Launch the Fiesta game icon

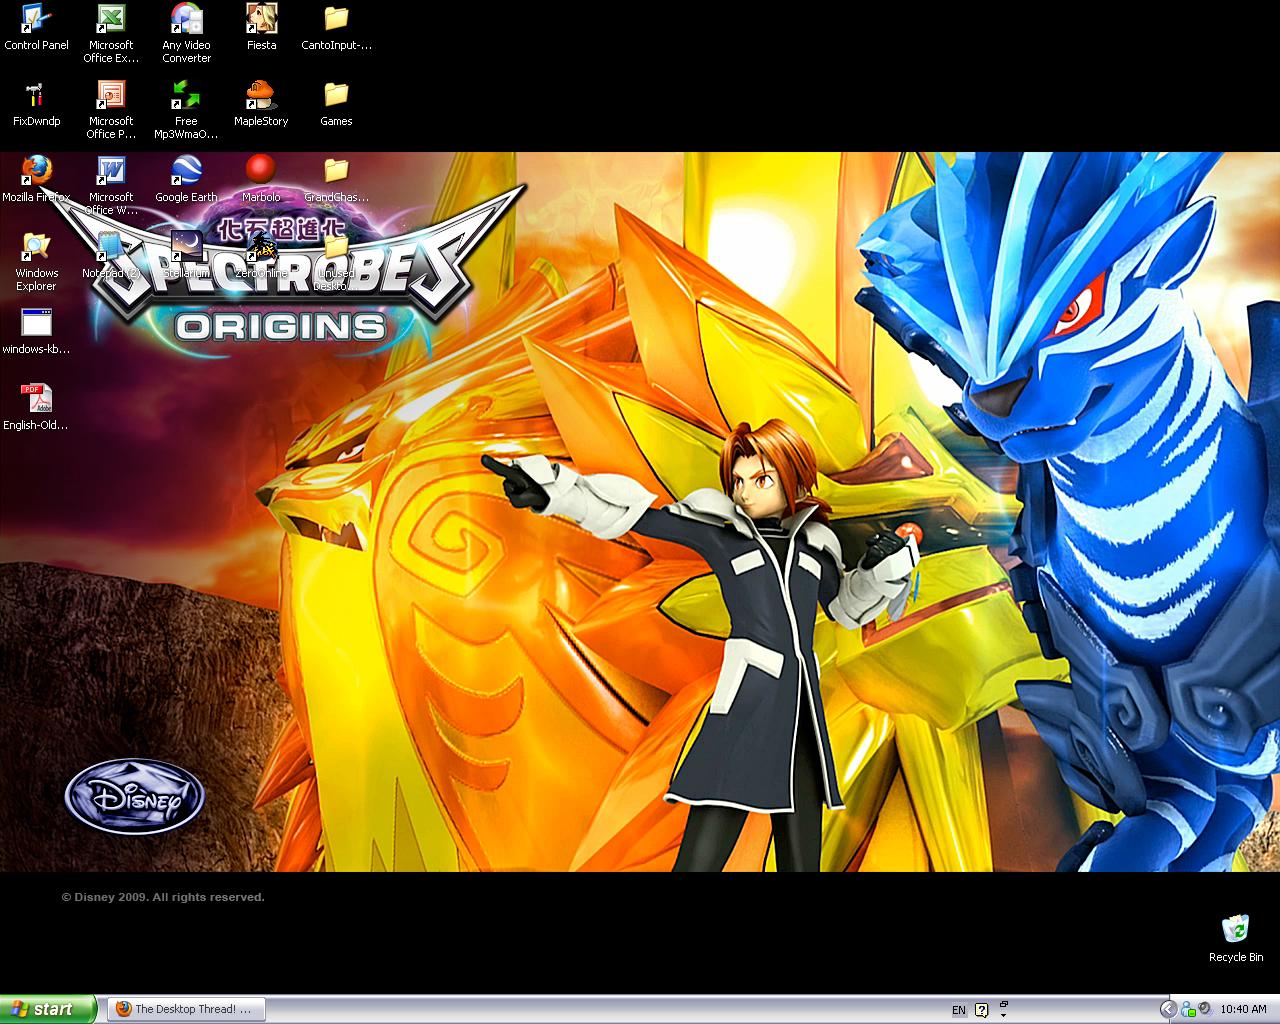pyautogui.click(x=261, y=28)
